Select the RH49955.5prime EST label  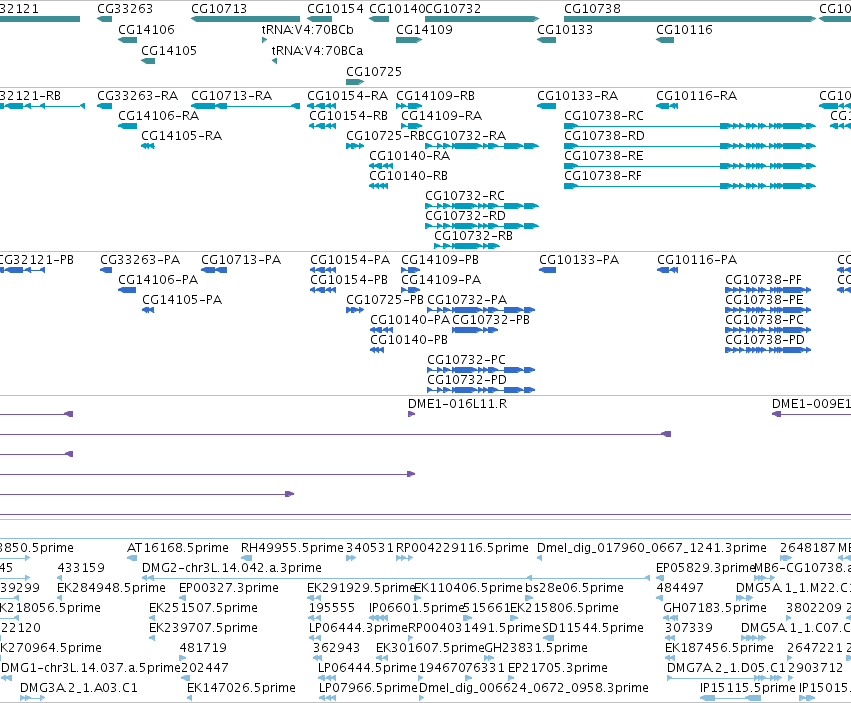coord(292,548)
